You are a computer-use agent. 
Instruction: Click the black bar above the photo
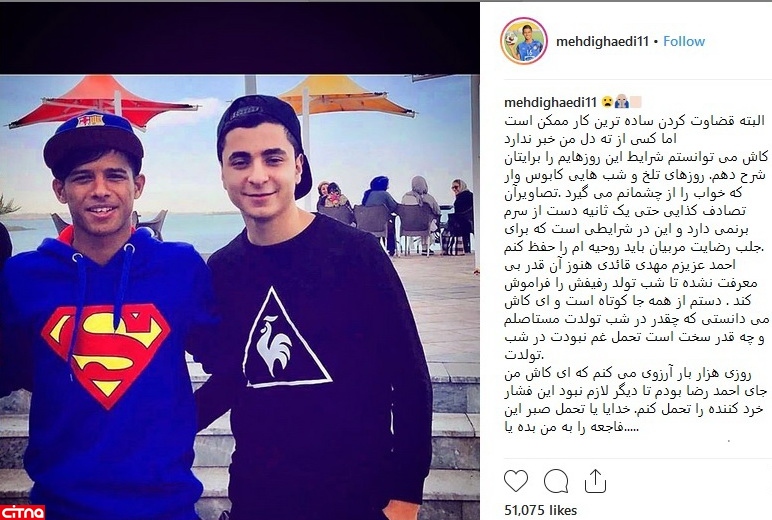tap(240, 38)
